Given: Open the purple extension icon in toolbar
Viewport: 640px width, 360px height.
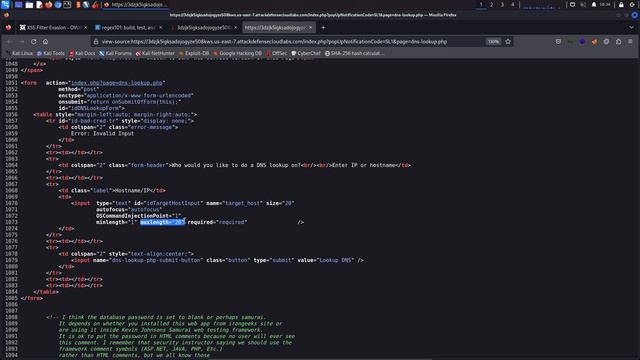Looking at the screenshot, I should (582, 41).
